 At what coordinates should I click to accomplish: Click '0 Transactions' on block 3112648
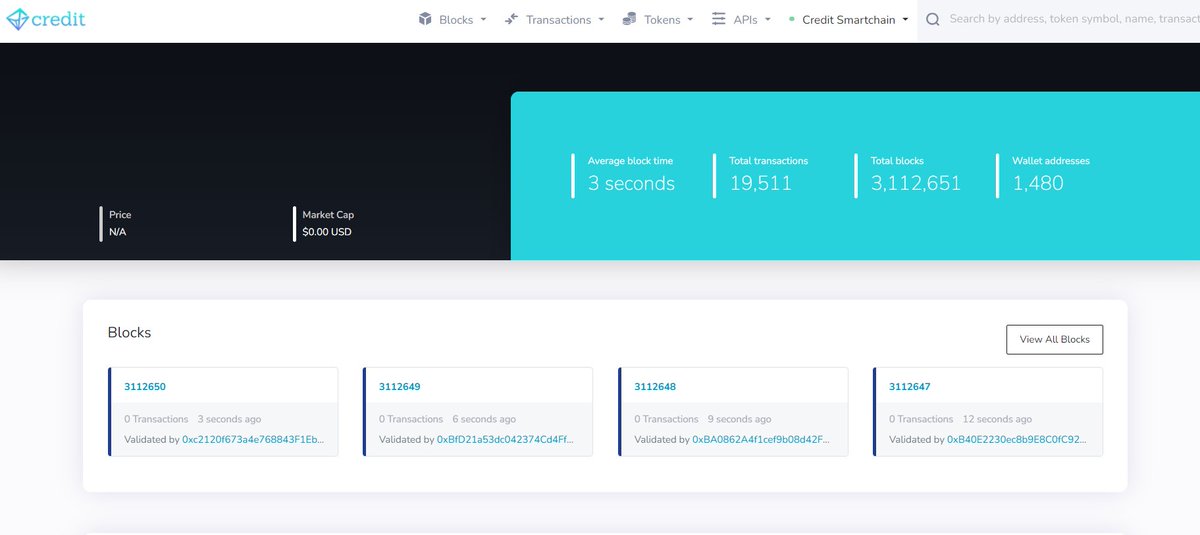tap(666, 419)
